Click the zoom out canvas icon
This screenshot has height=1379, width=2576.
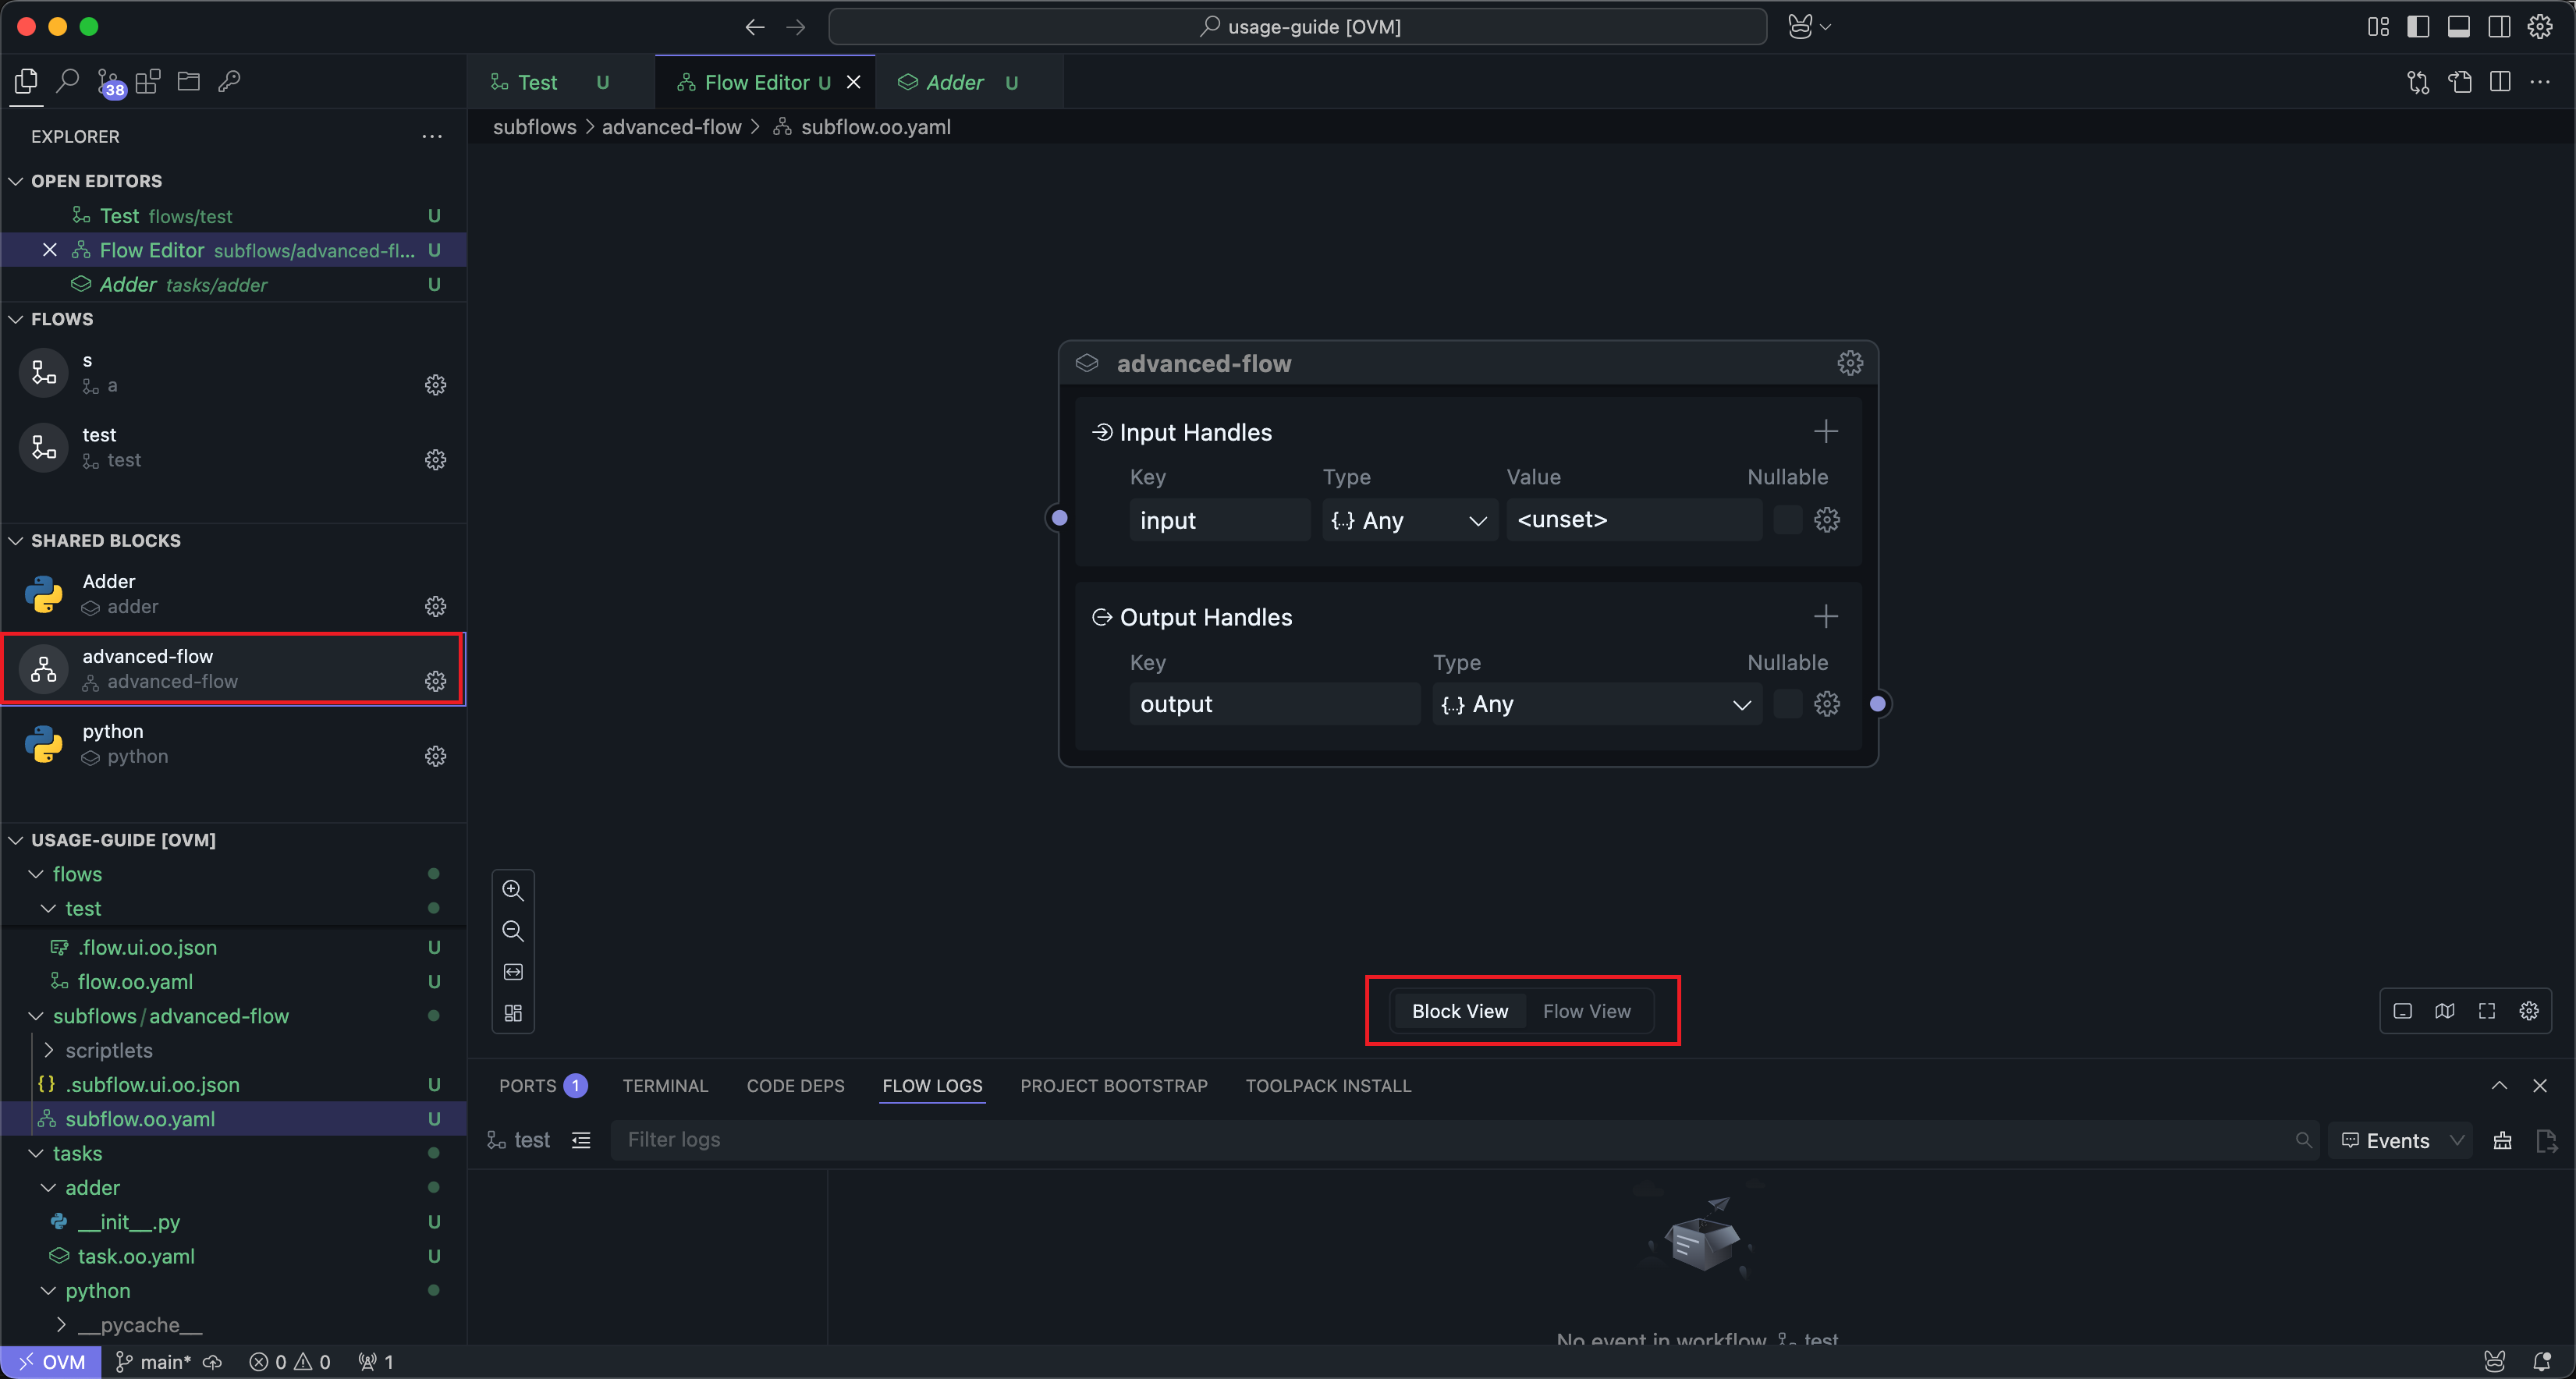(x=513, y=931)
